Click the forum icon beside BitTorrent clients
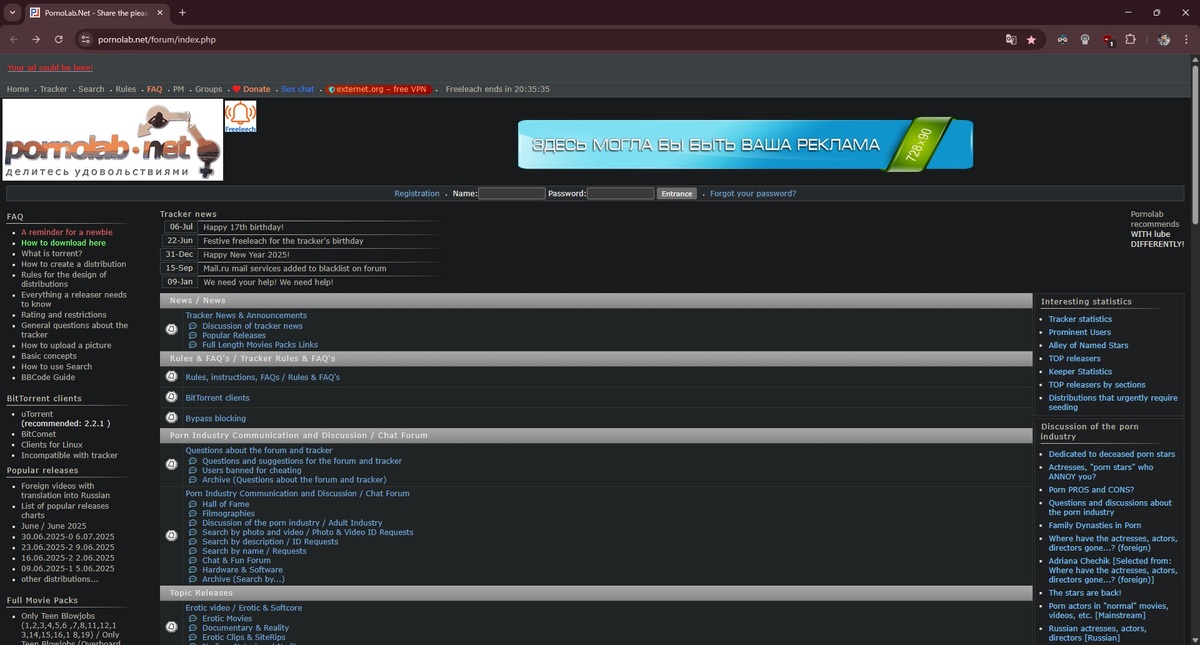1200x645 pixels. pos(172,398)
